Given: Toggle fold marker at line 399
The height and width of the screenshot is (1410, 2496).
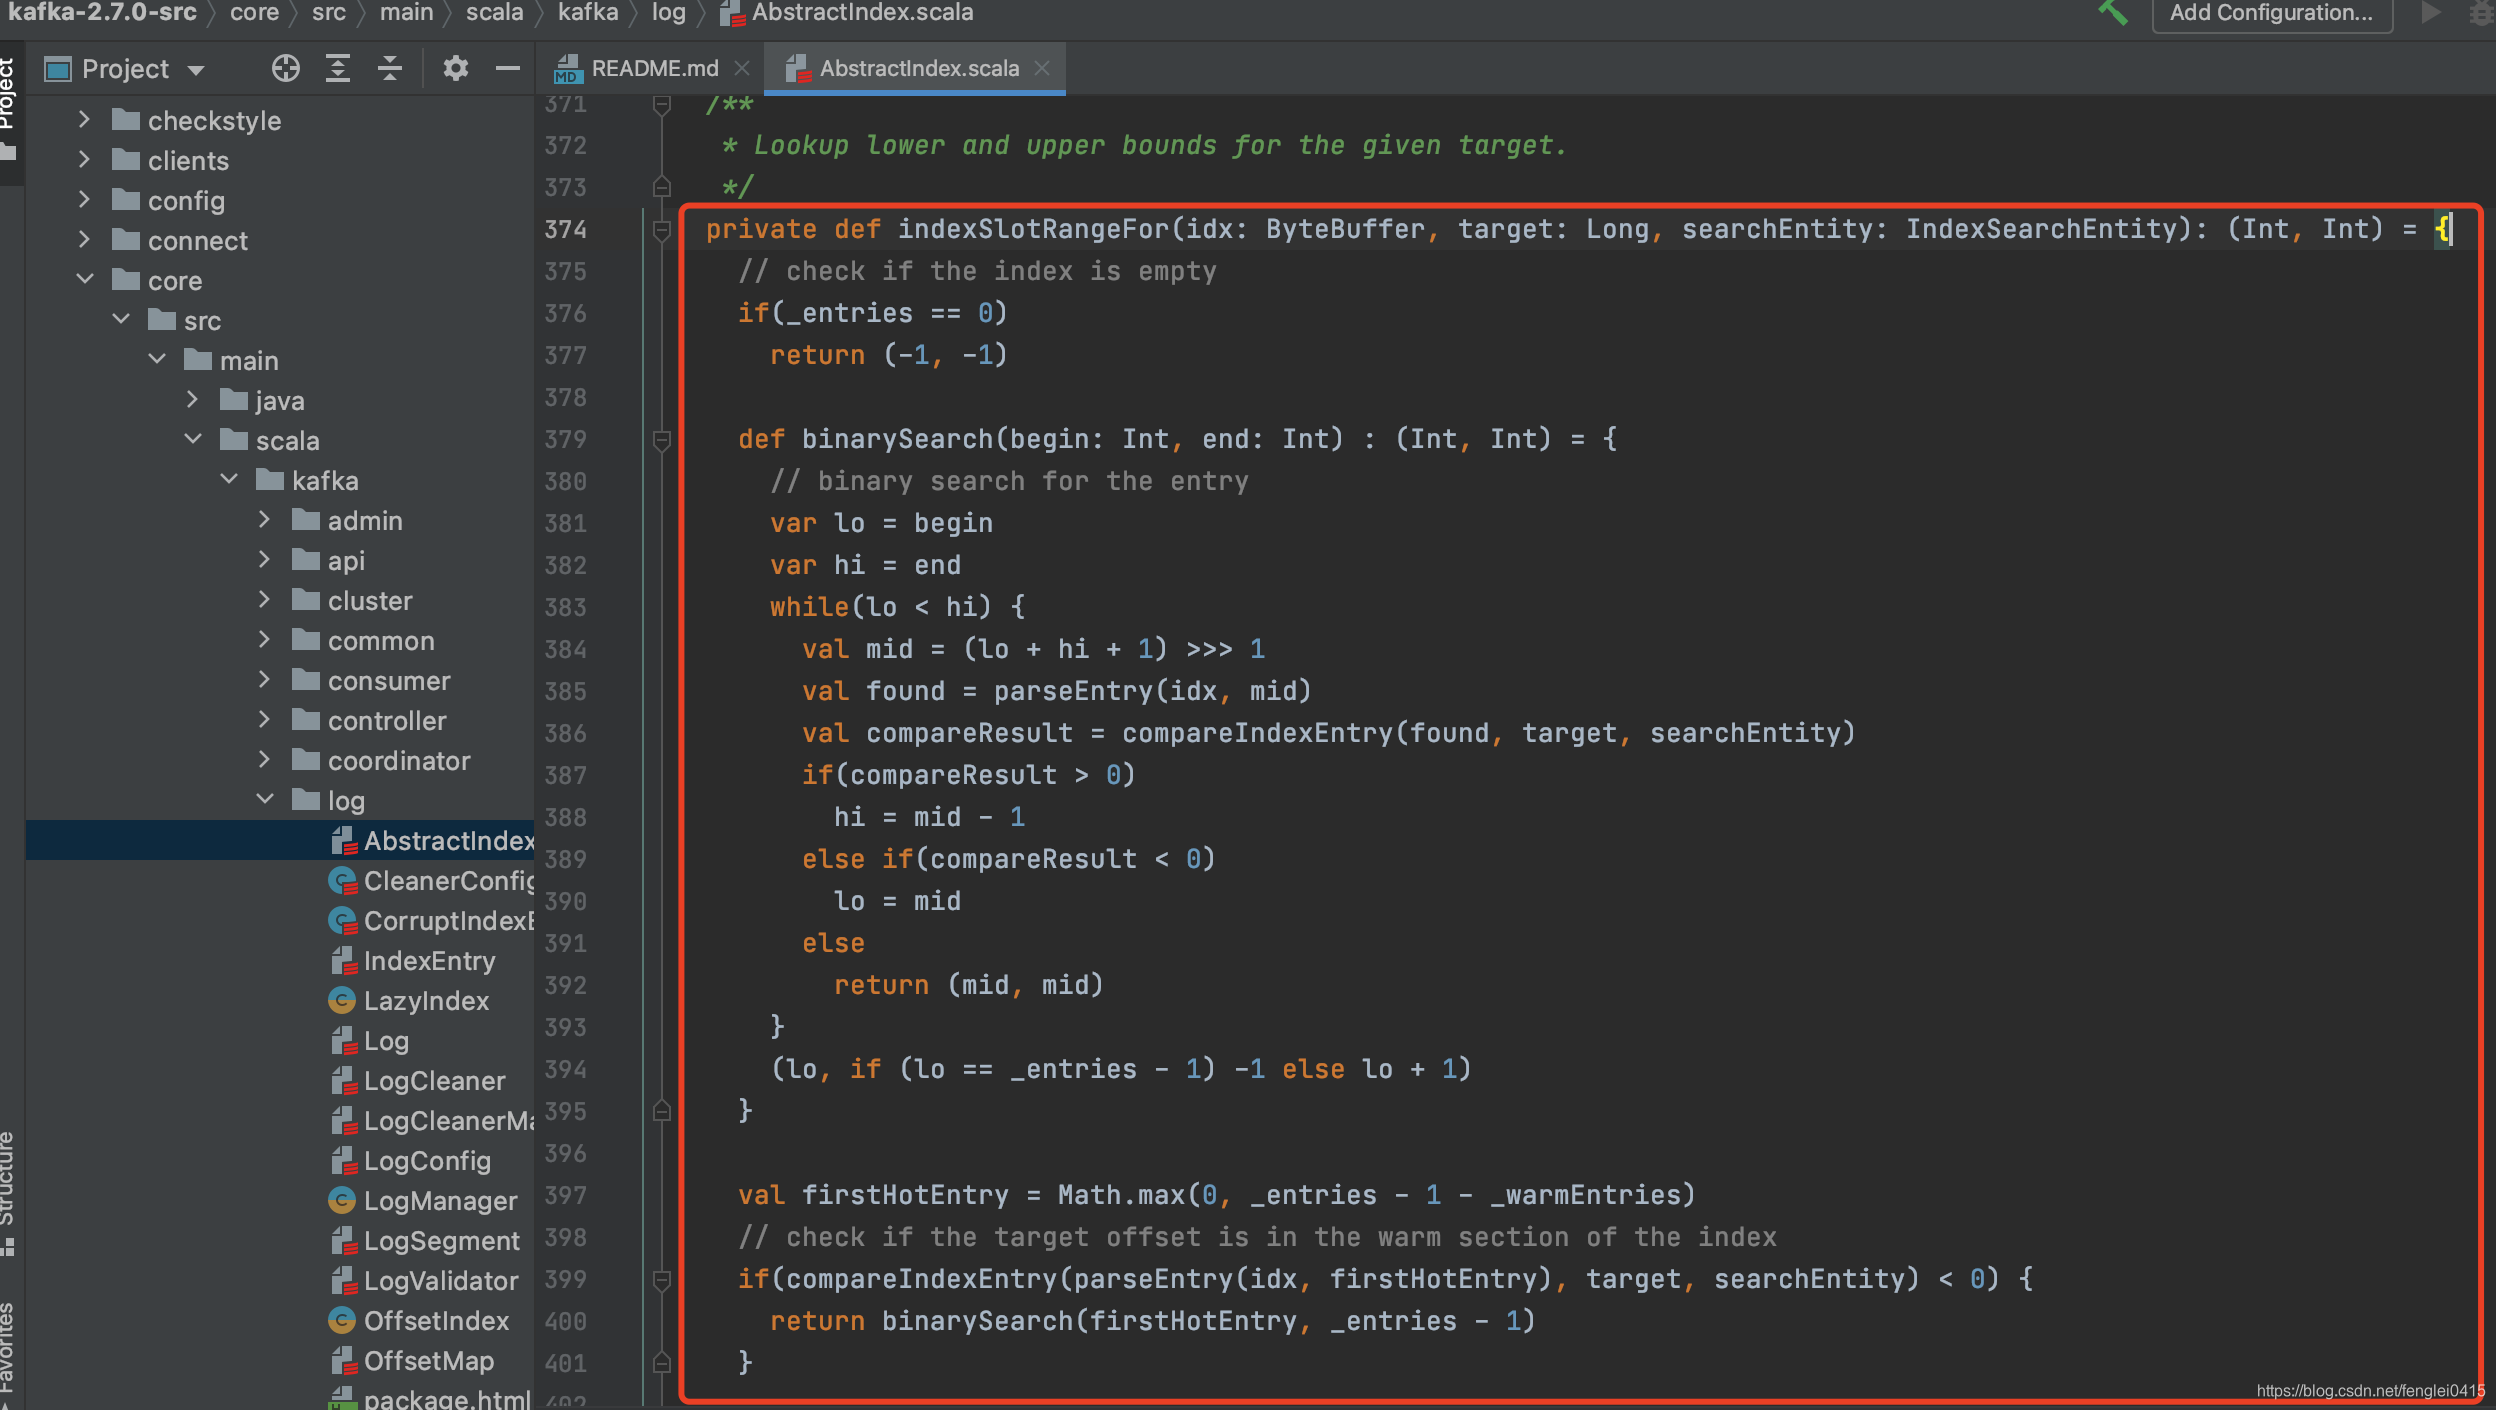Looking at the screenshot, I should coord(661,1280).
